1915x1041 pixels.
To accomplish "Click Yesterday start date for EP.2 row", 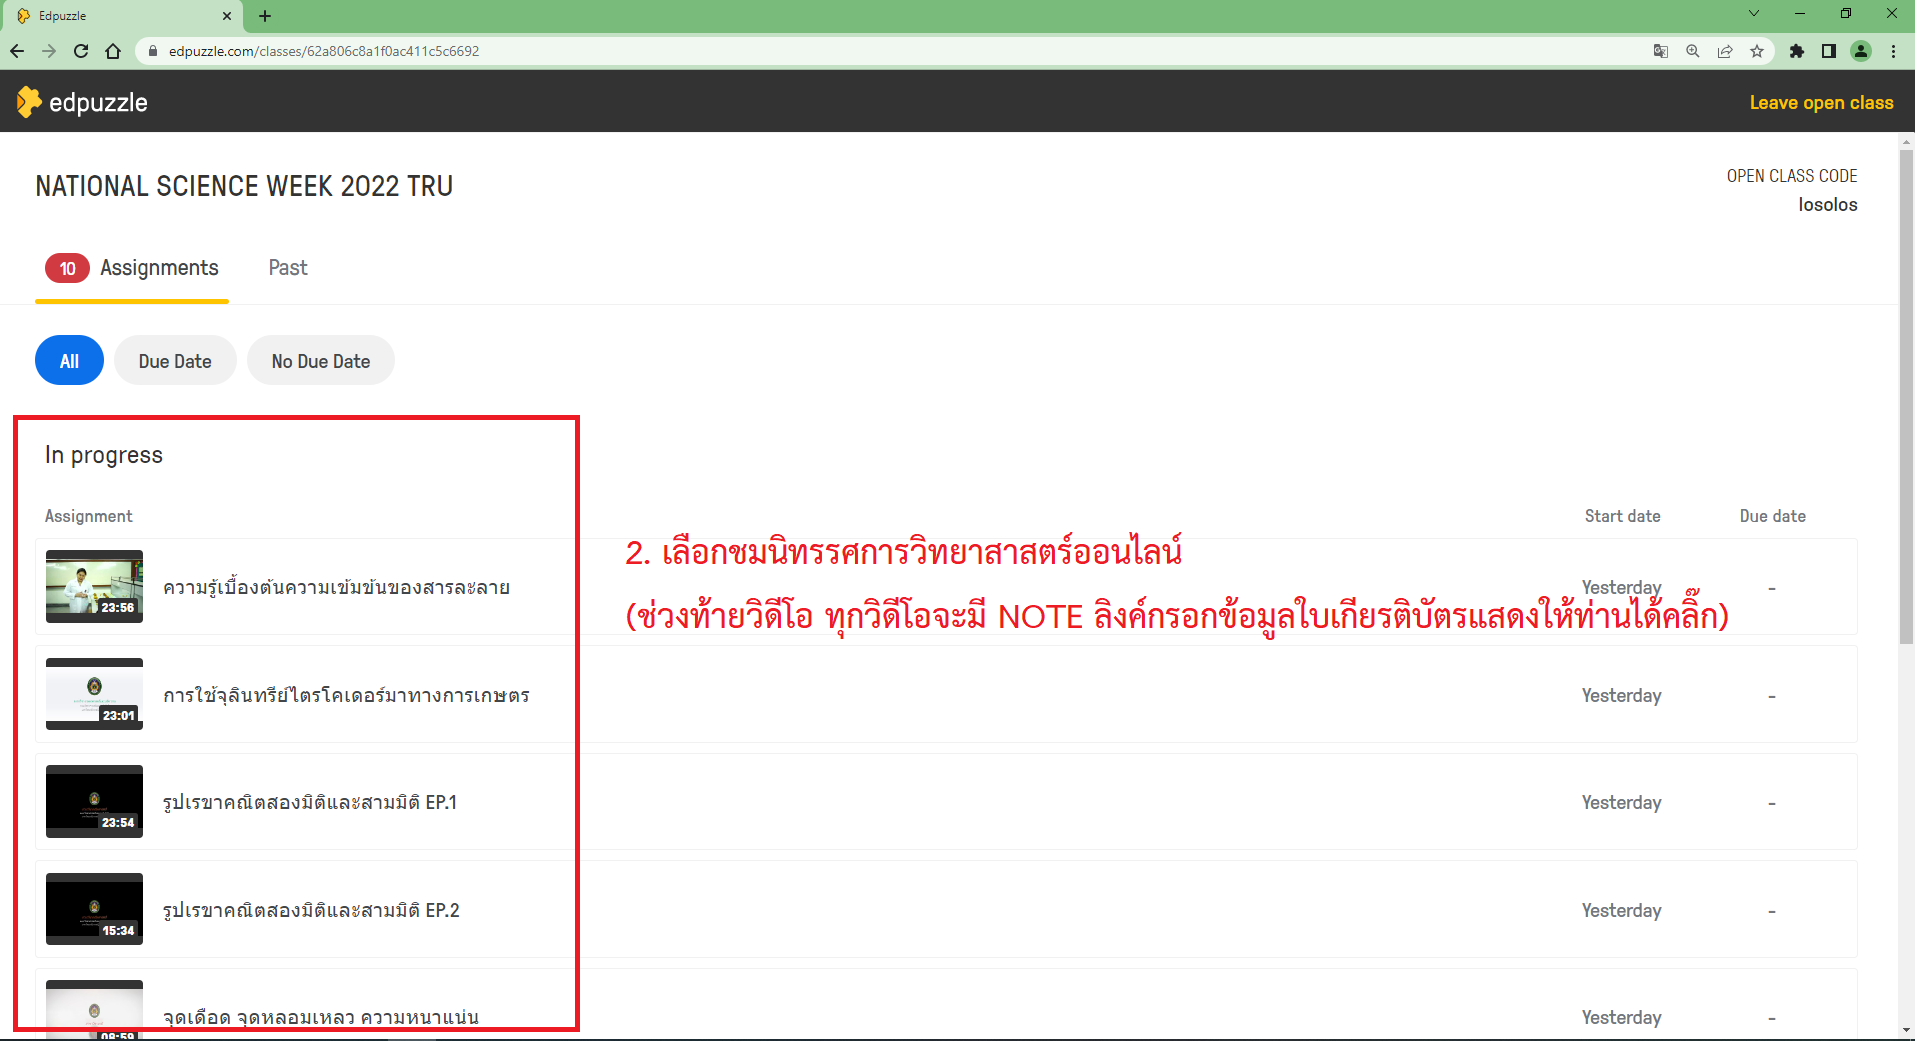I will [1621, 910].
